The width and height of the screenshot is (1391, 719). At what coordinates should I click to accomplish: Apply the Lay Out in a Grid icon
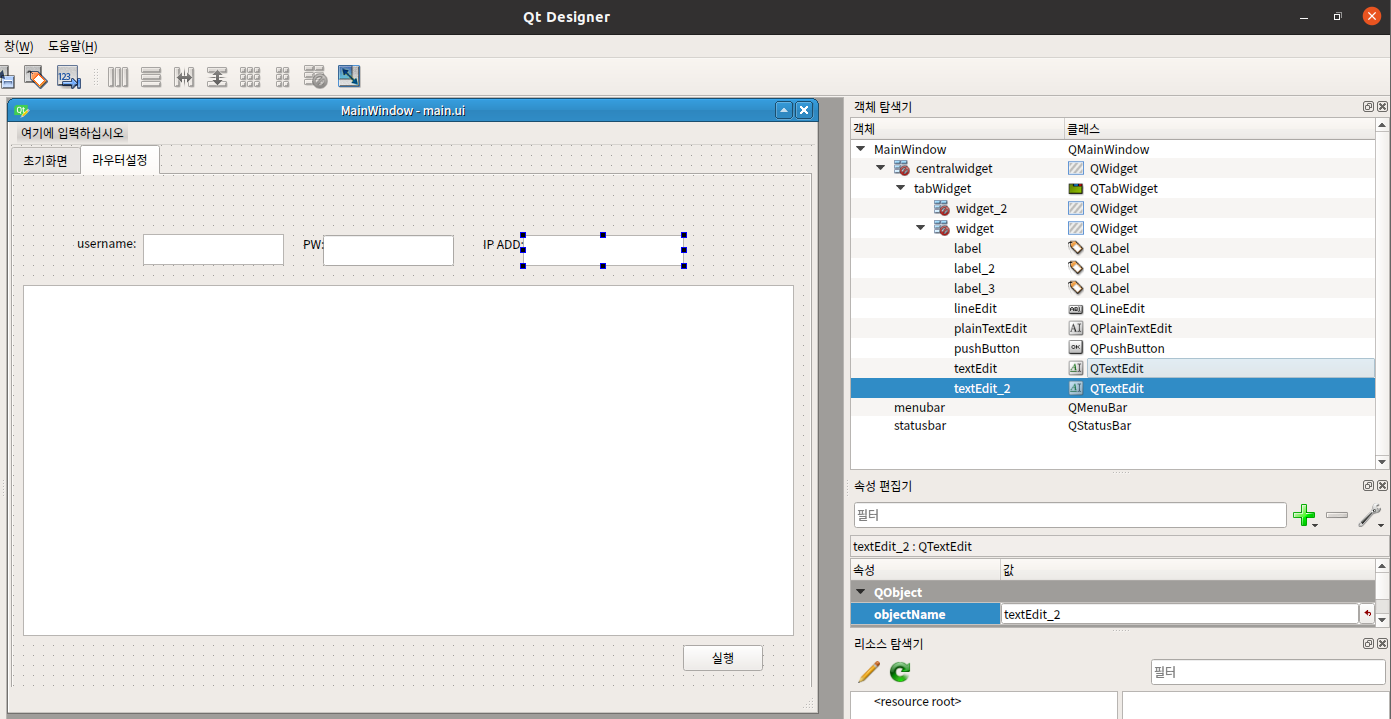click(x=250, y=77)
